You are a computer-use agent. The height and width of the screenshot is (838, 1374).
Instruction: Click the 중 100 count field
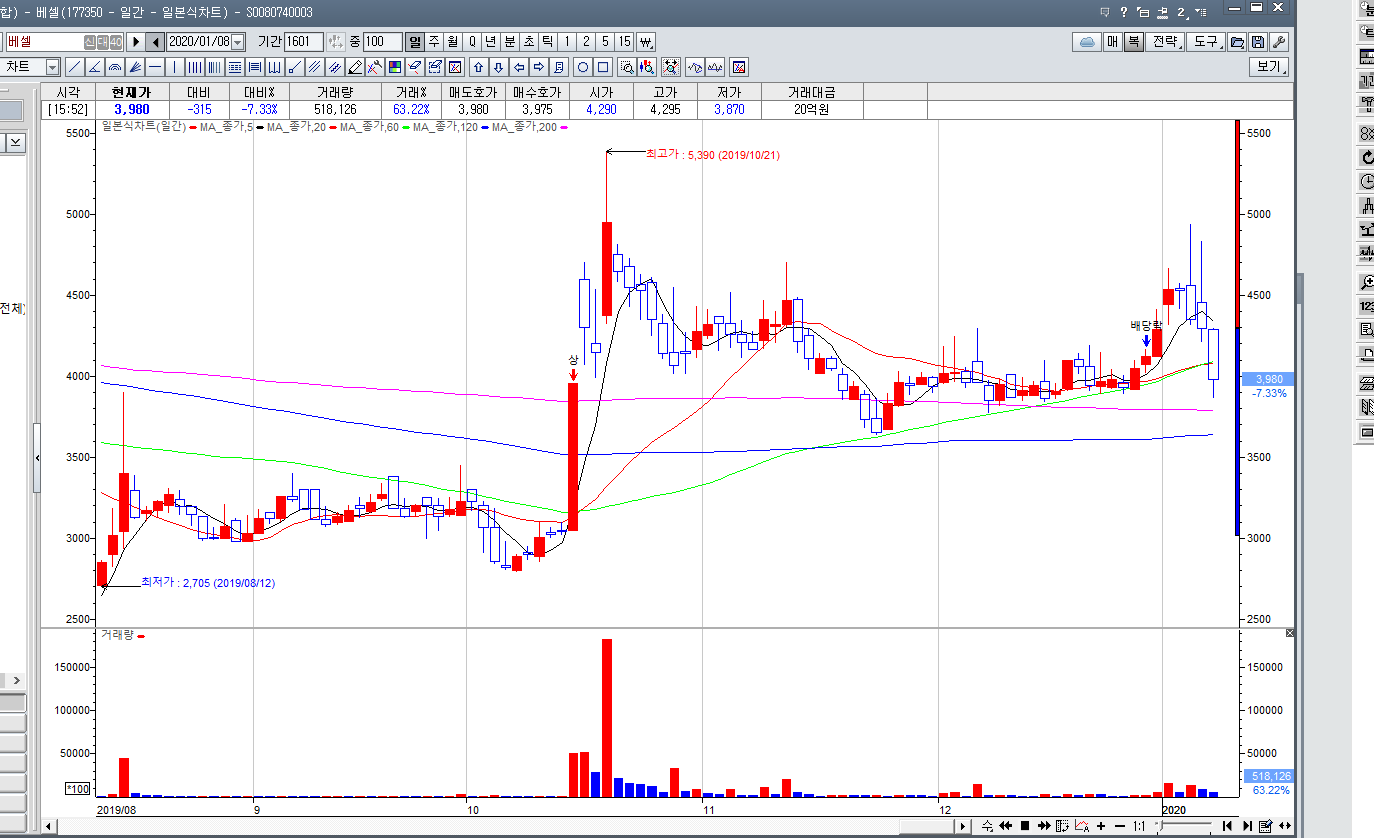point(383,42)
